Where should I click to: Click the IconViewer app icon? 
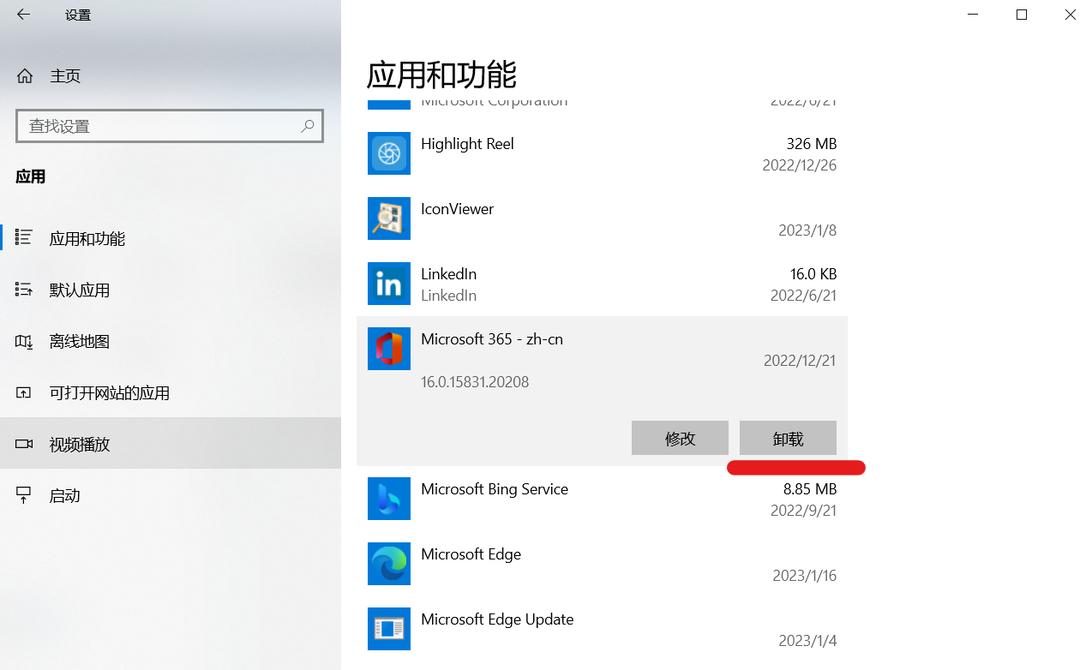pyautogui.click(x=389, y=218)
